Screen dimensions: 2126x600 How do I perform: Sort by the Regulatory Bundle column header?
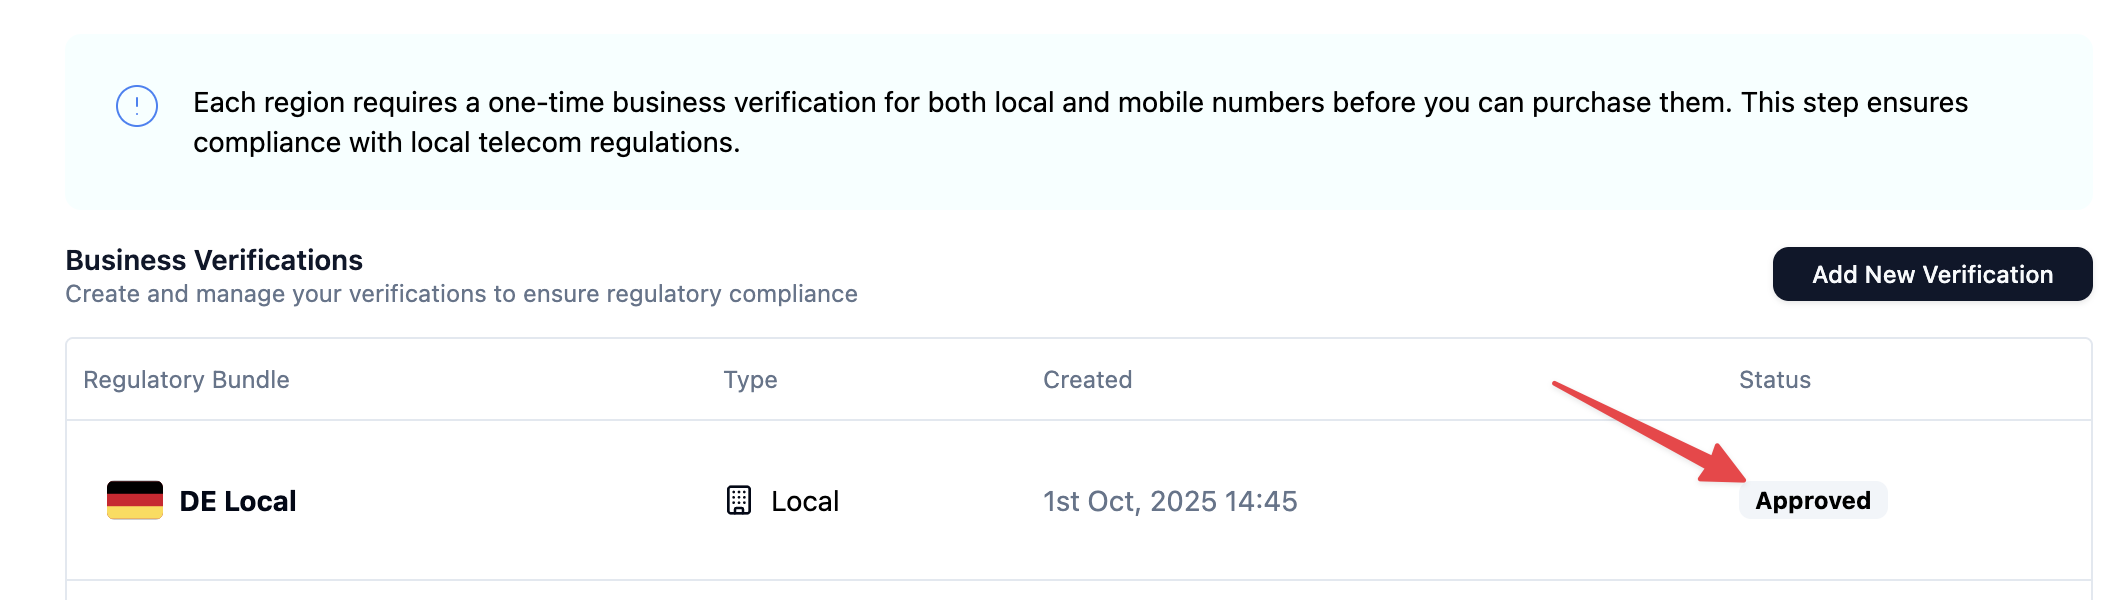coord(186,380)
